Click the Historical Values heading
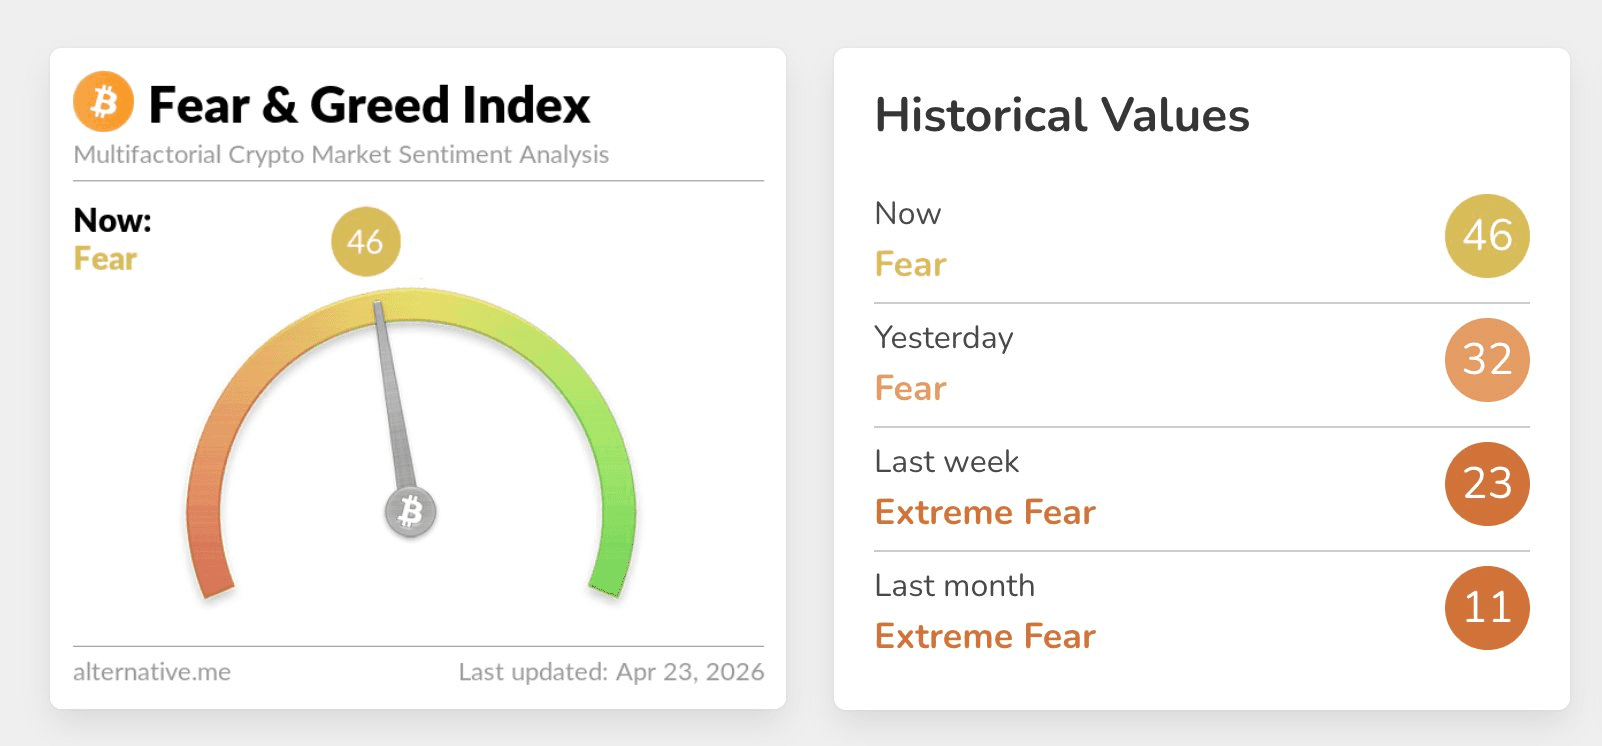 pyautogui.click(x=1061, y=115)
